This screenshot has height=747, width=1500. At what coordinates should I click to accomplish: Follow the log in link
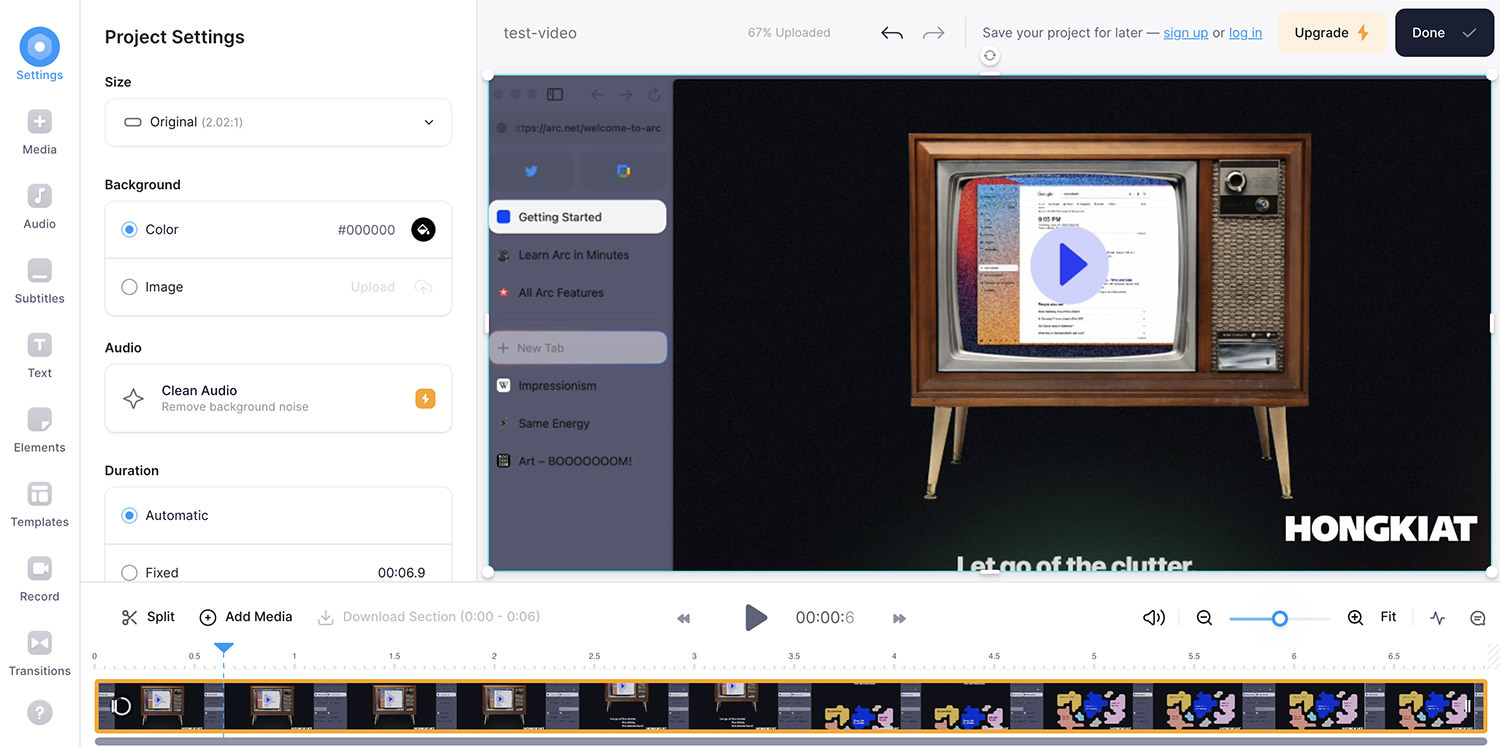1245,33
